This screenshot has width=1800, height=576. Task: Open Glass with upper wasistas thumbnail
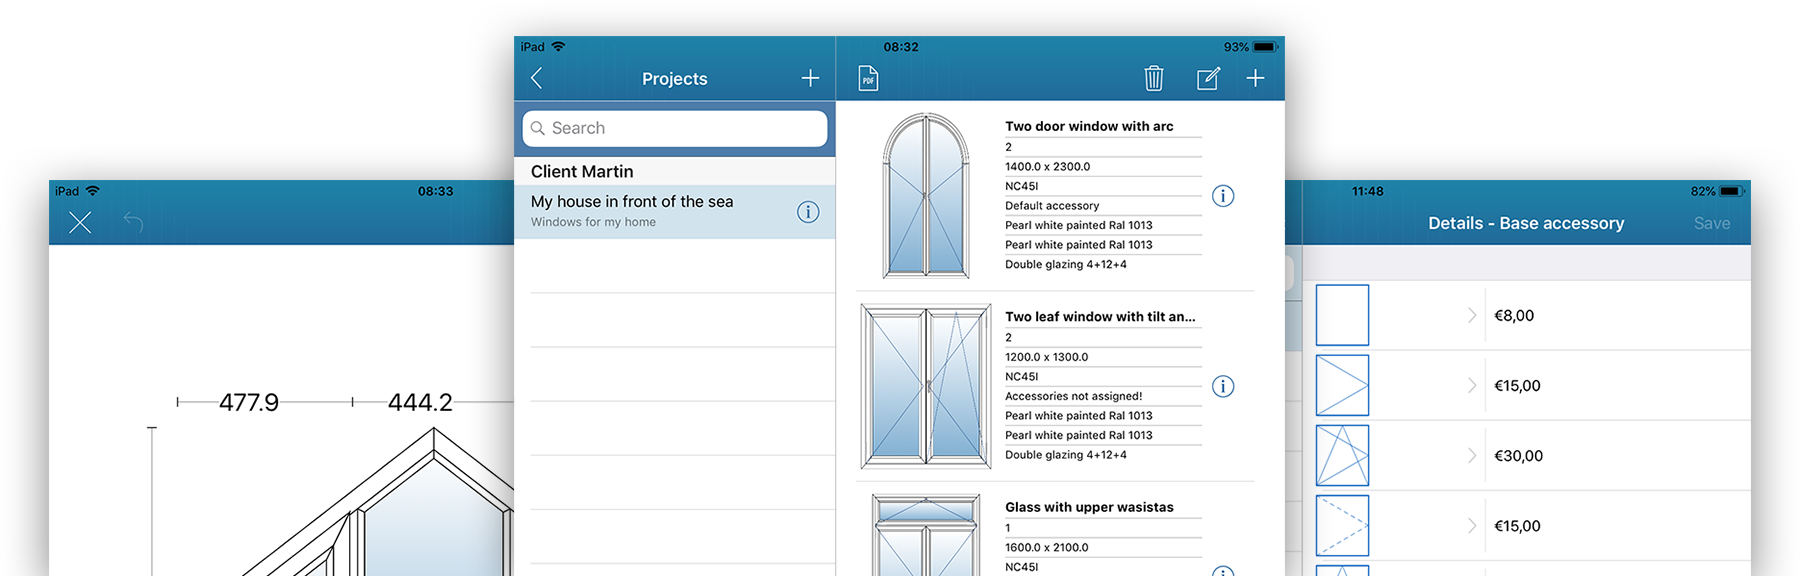tap(926, 535)
